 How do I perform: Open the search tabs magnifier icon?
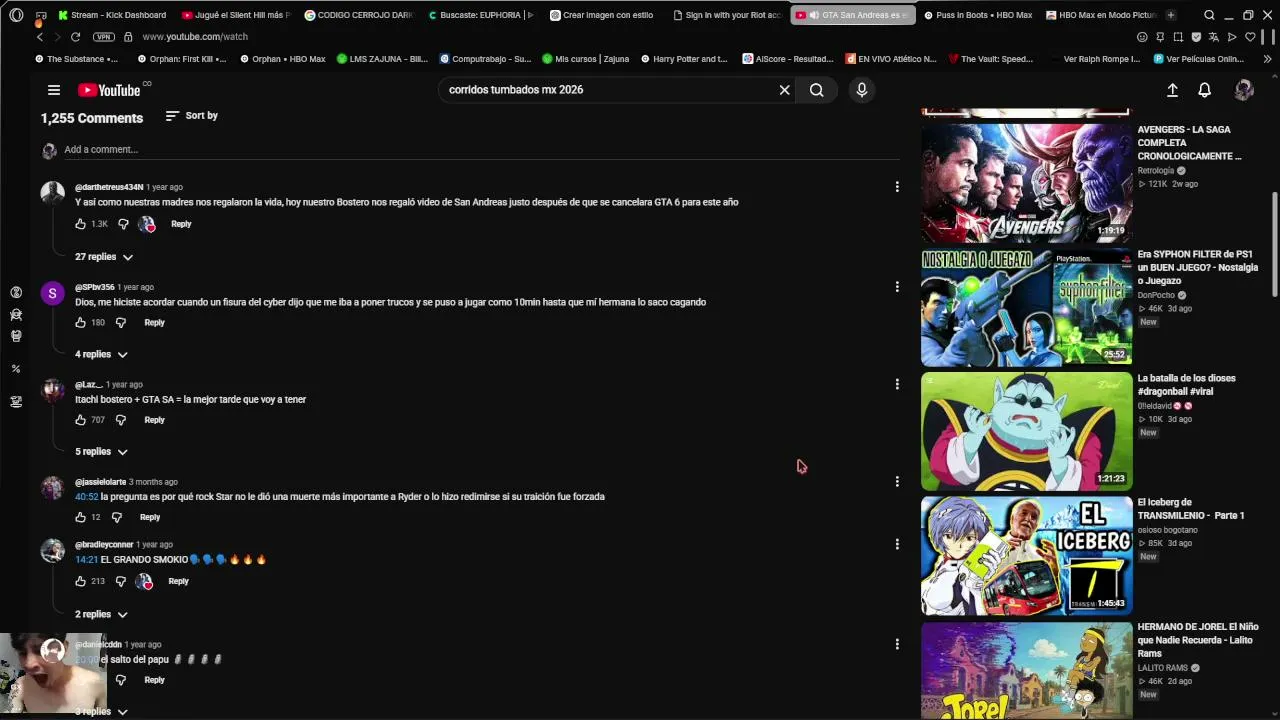click(1209, 15)
